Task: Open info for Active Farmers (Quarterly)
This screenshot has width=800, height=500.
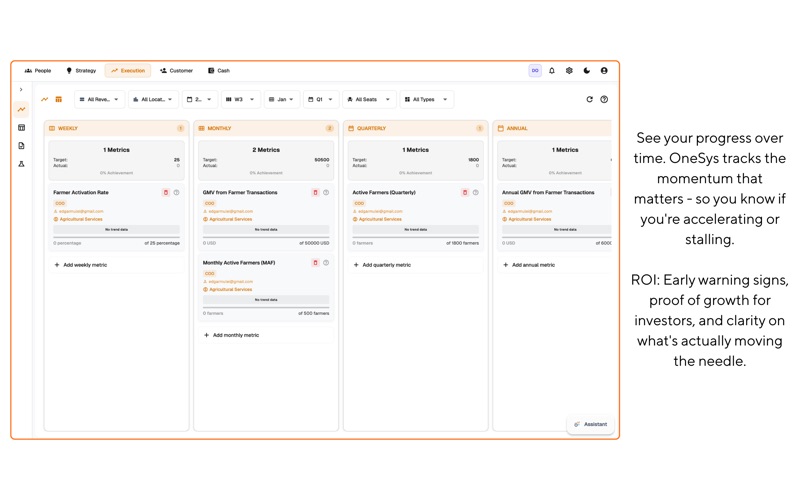Action: pos(476,192)
